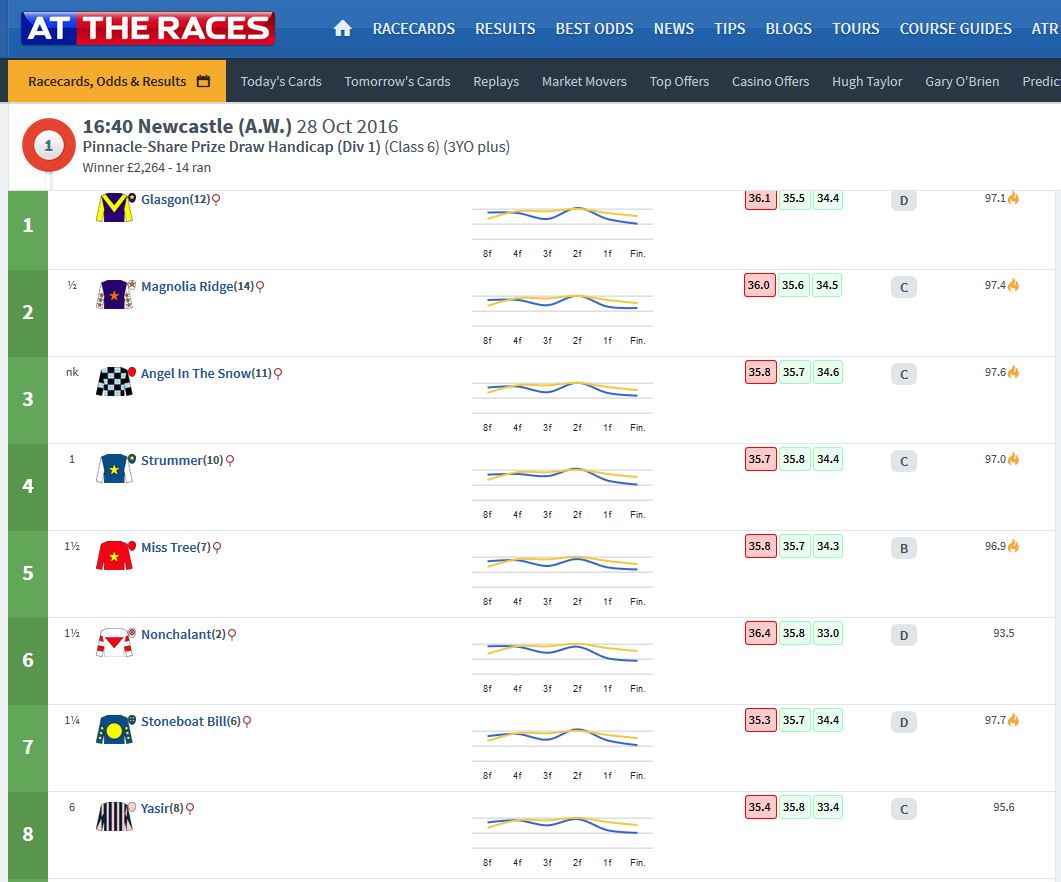Switch to Today's Cards

pyautogui.click(x=281, y=81)
